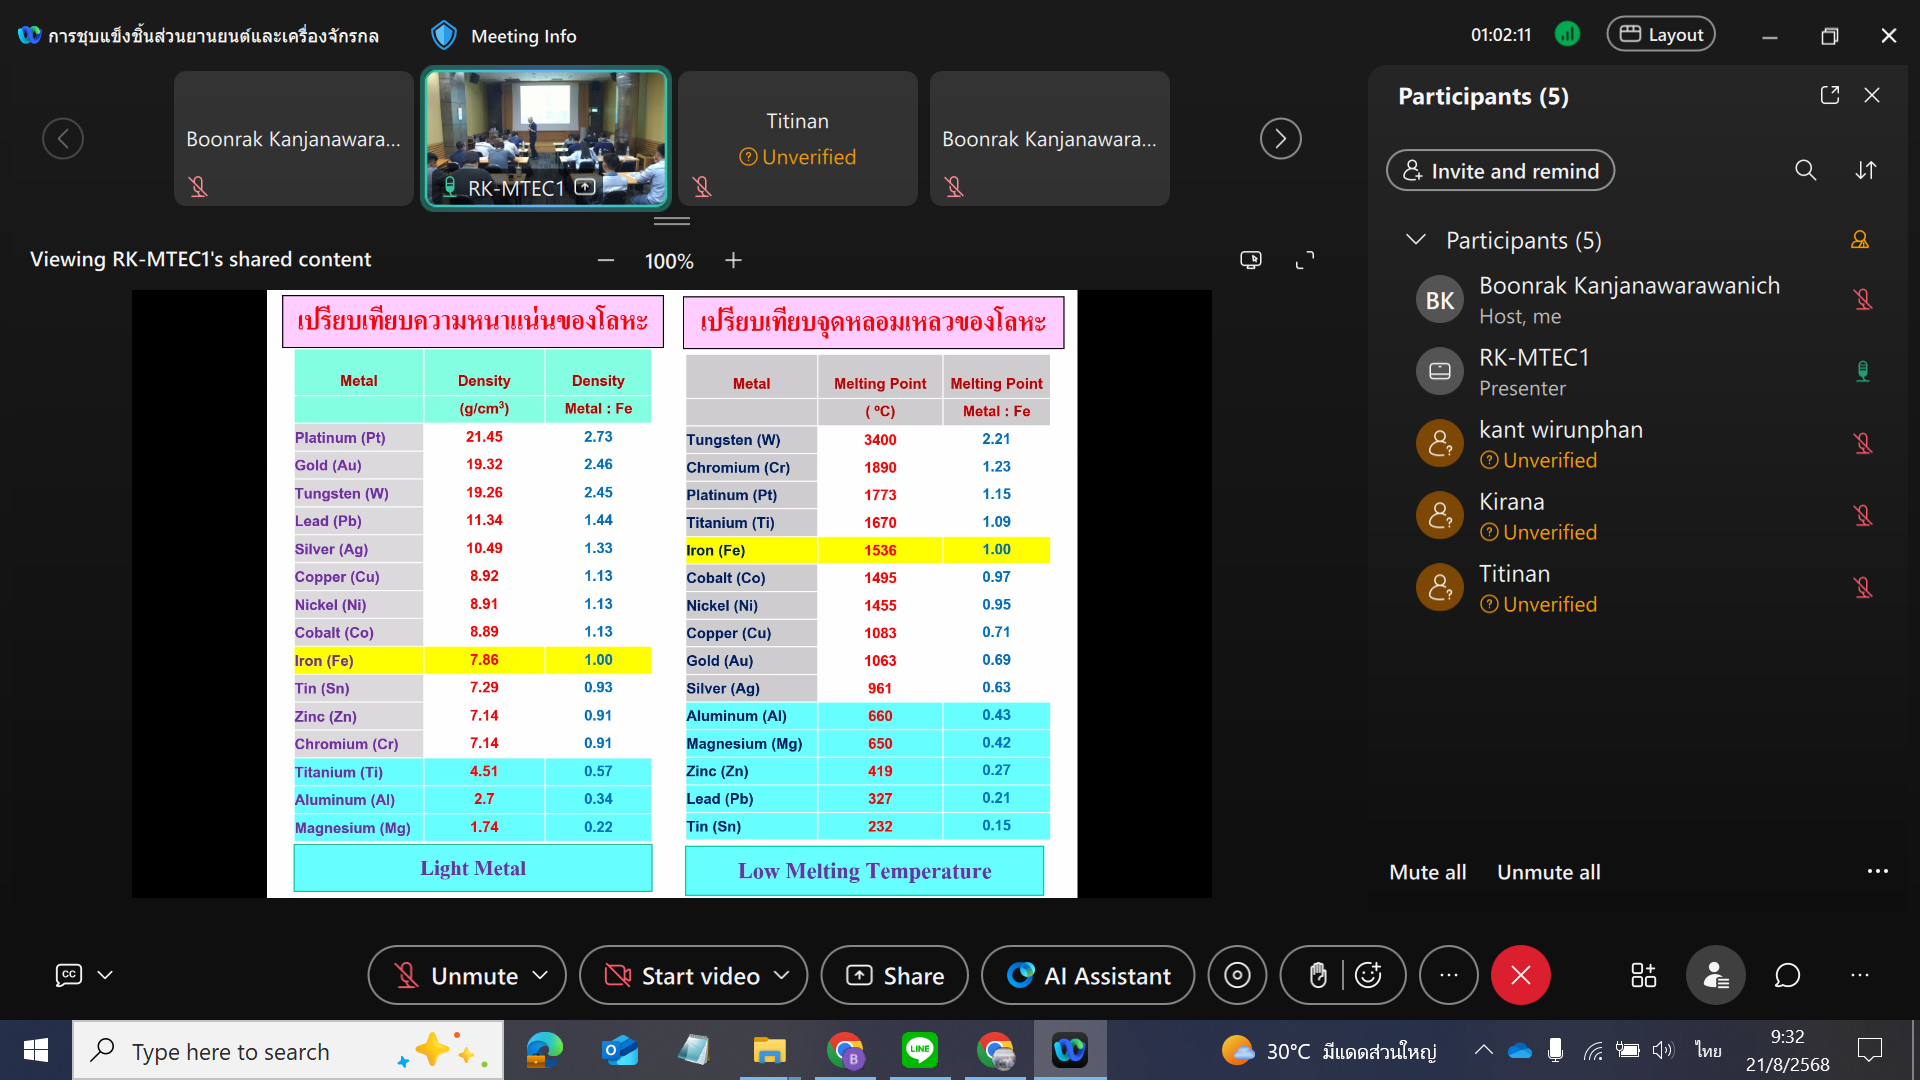Toggle Titinan's mute icon in list

1862,587
